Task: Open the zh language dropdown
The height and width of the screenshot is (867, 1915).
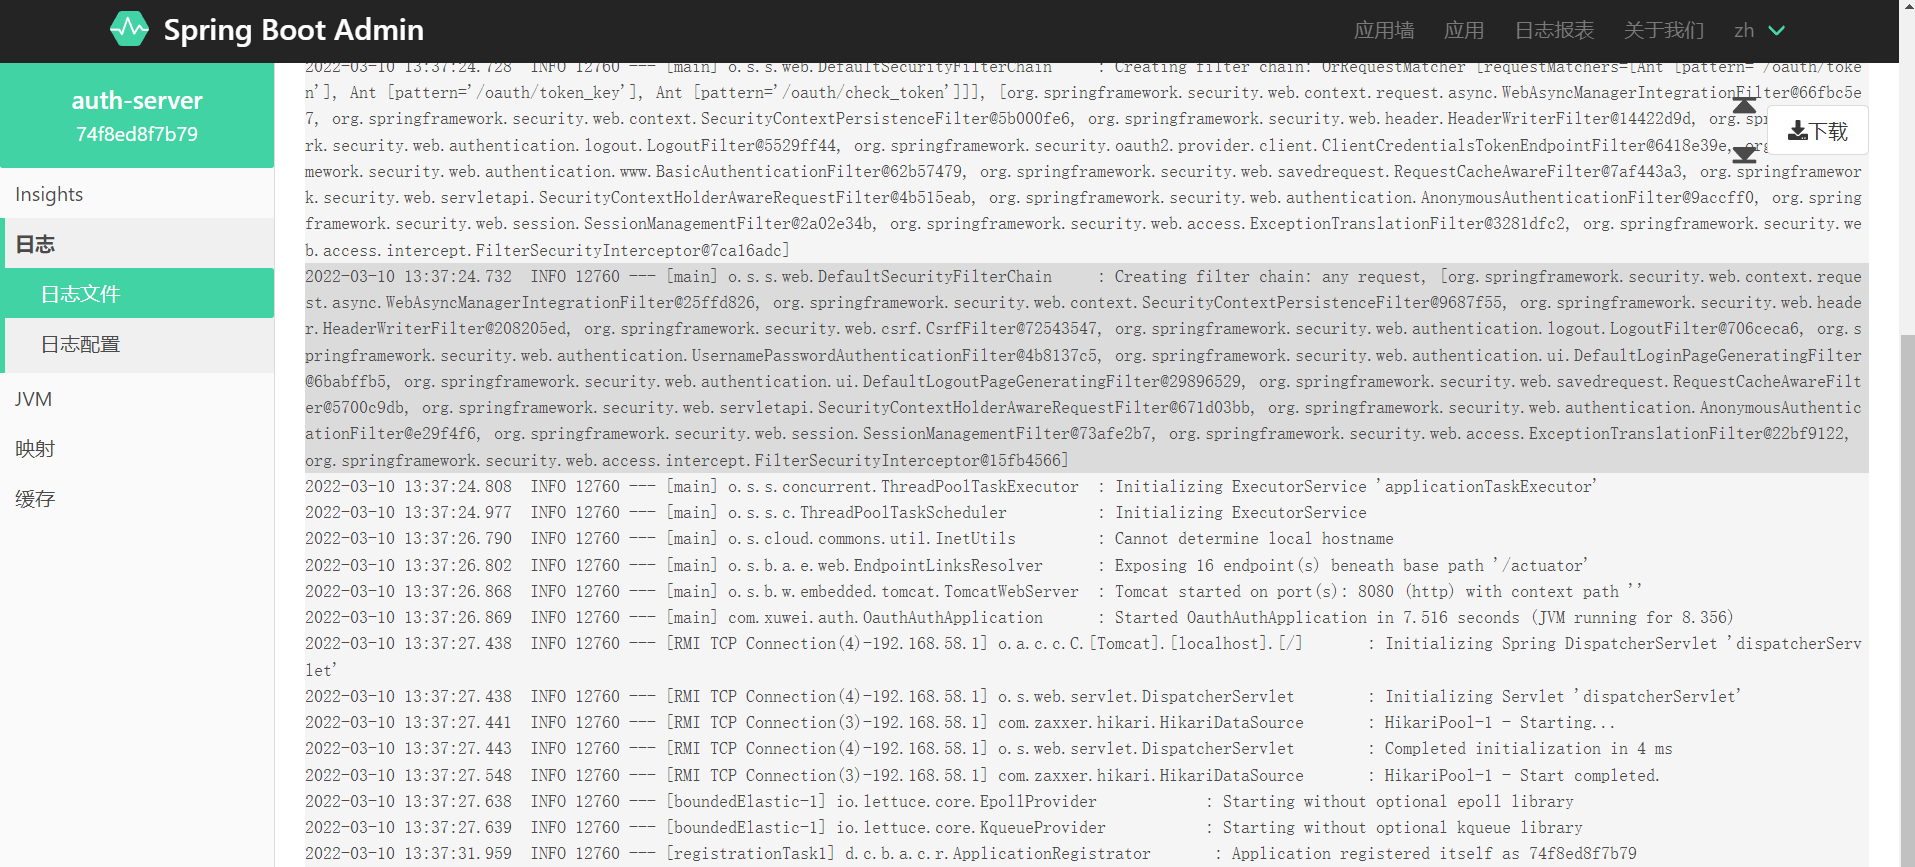Action: [x=1759, y=31]
